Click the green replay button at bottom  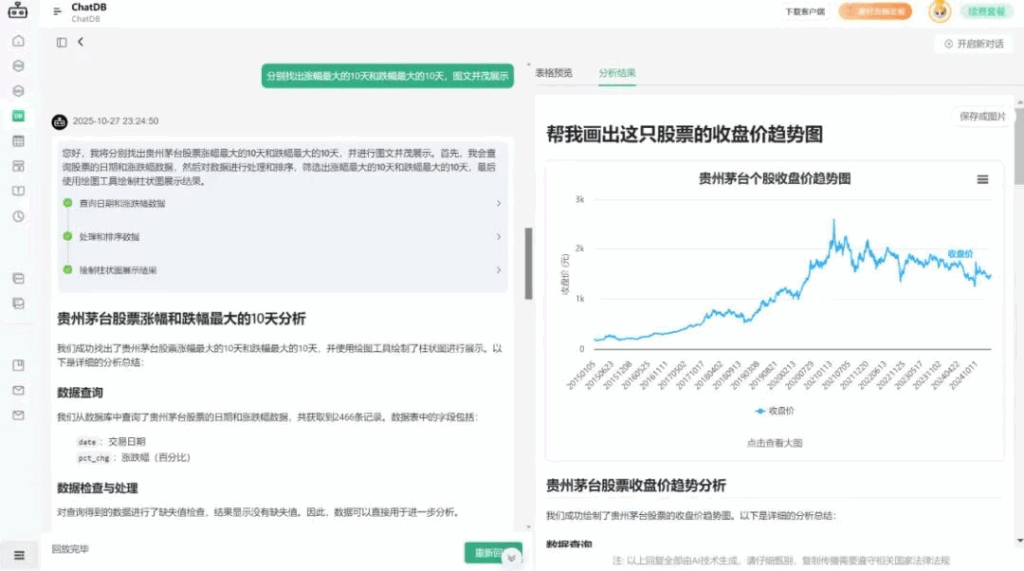point(485,553)
